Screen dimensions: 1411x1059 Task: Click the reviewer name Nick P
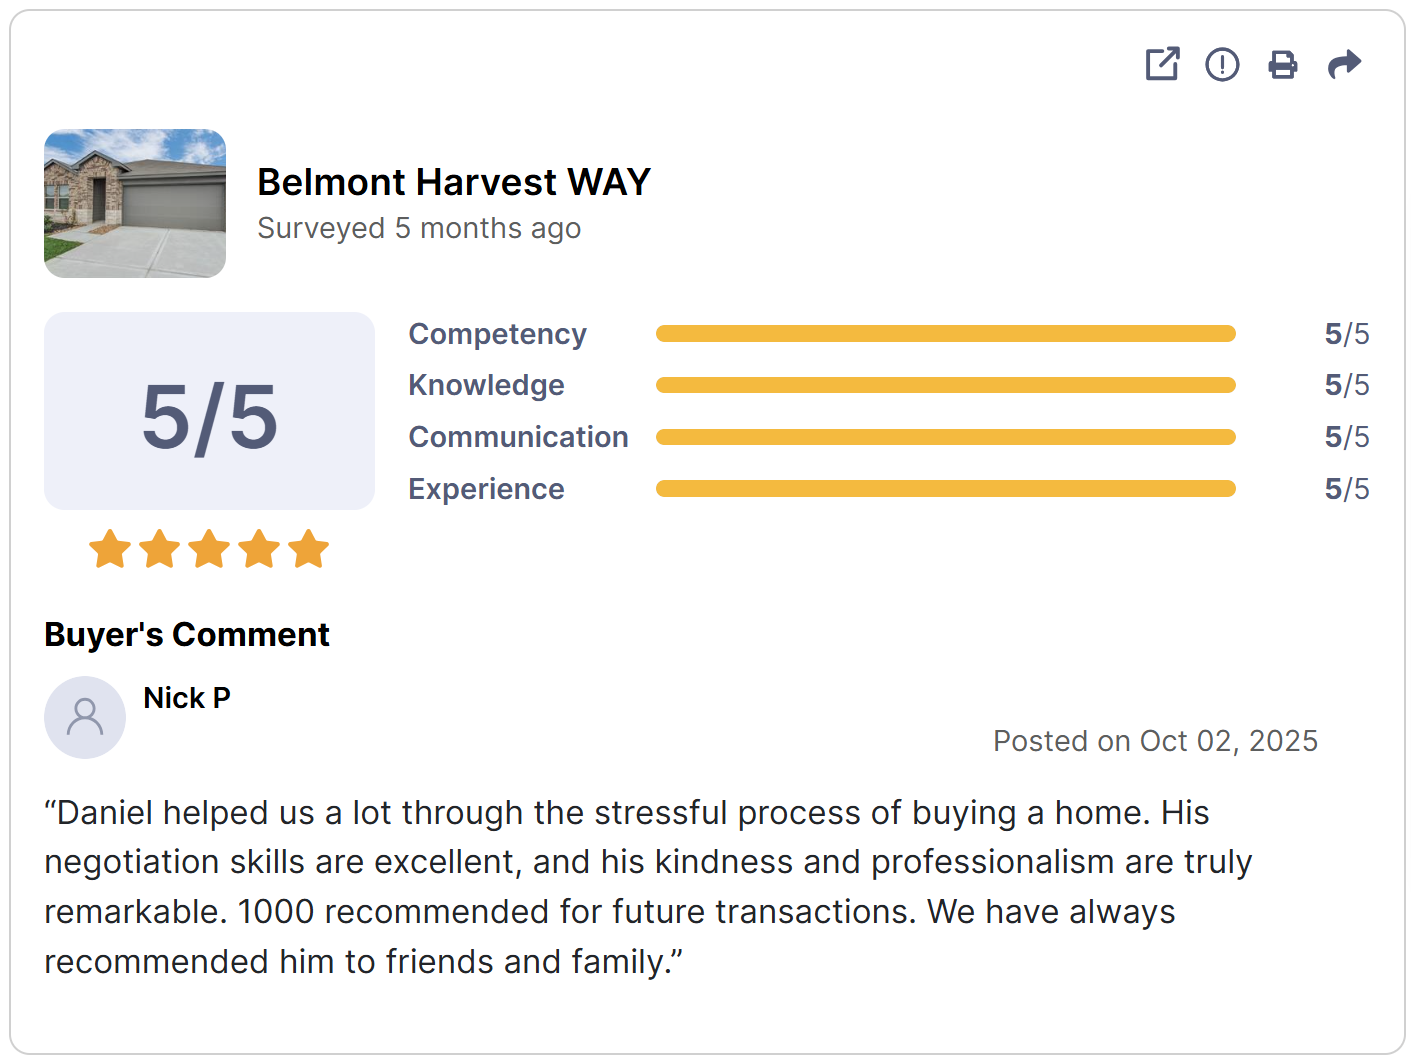(187, 698)
